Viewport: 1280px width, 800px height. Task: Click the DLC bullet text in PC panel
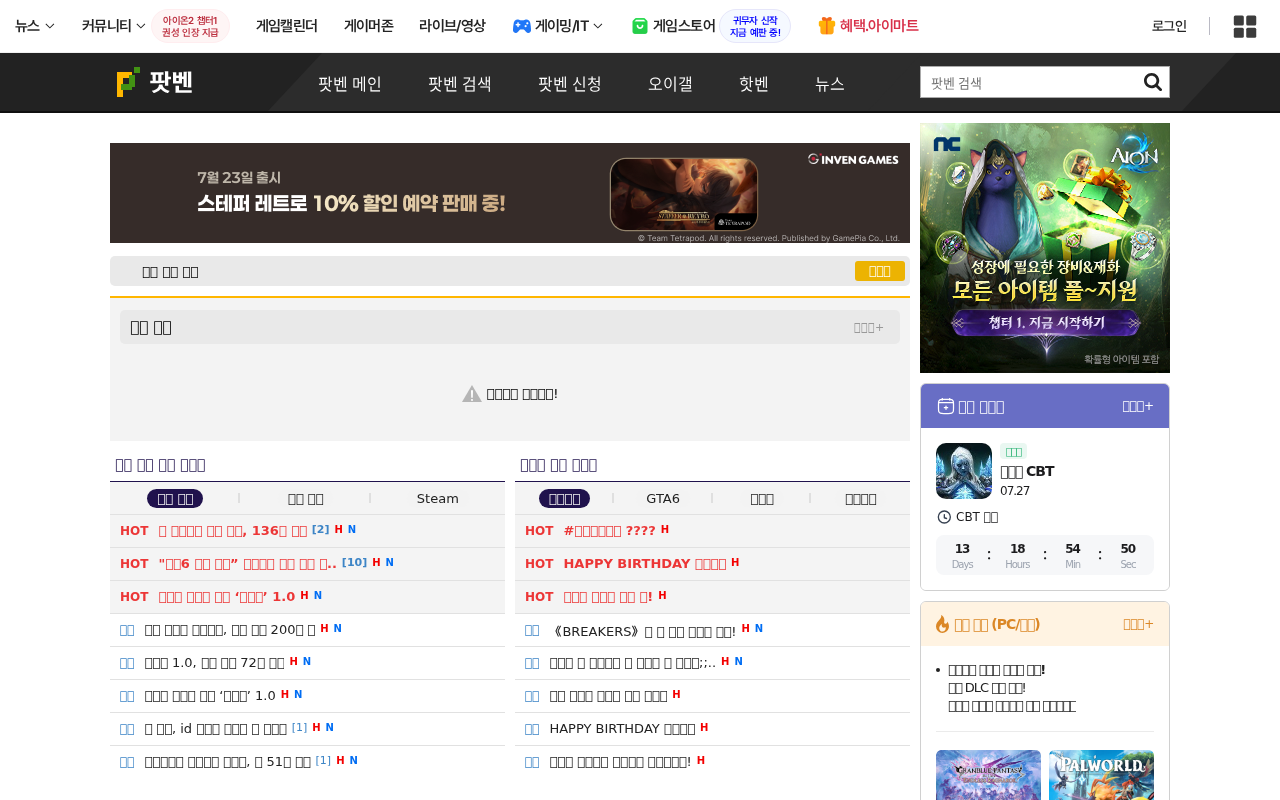pos(987,687)
